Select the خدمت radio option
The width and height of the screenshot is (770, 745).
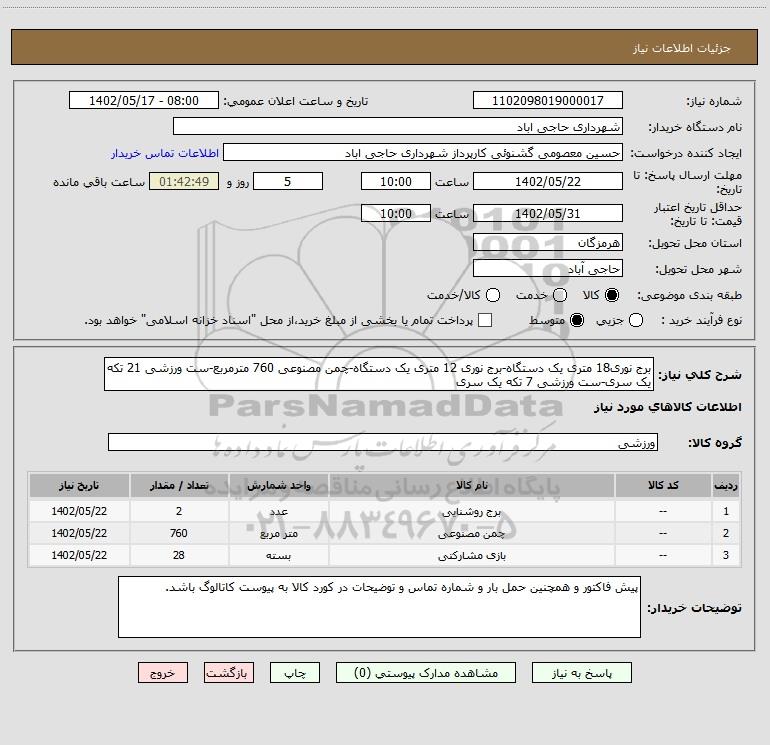click(560, 295)
